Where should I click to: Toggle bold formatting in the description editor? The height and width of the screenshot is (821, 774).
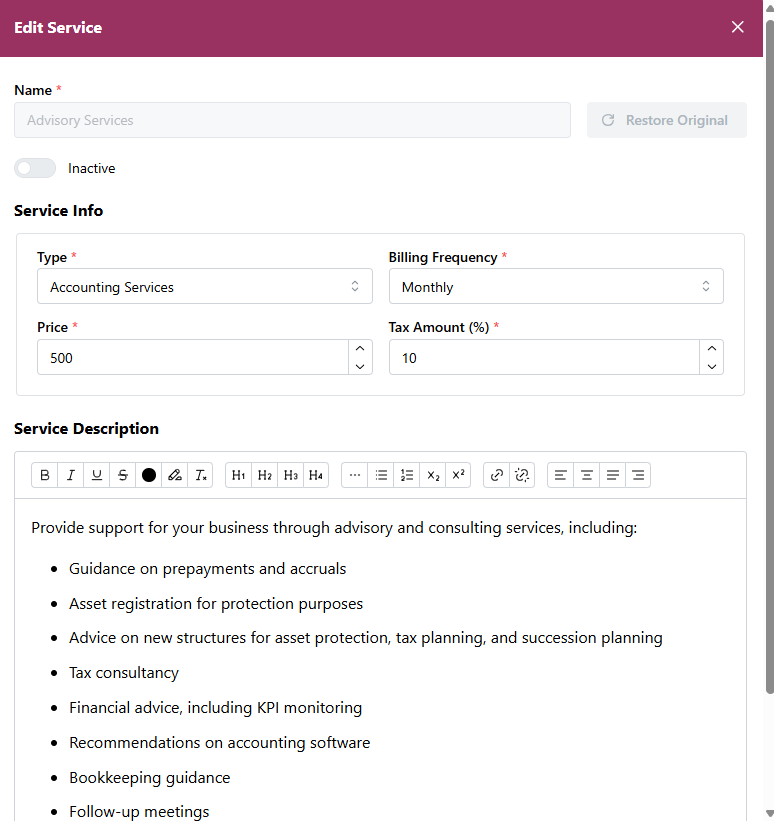tap(45, 475)
